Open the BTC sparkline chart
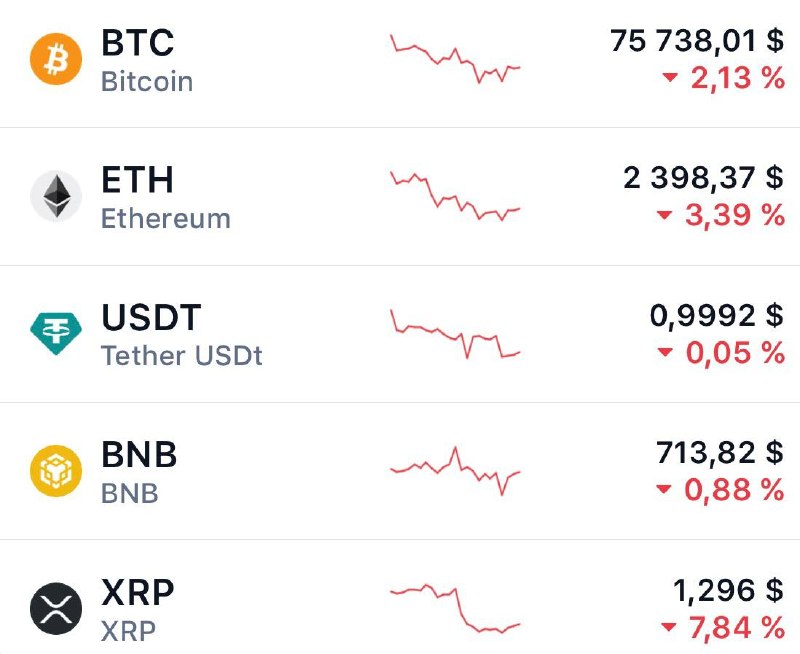The image size is (800, 654). tap(455, 59)
